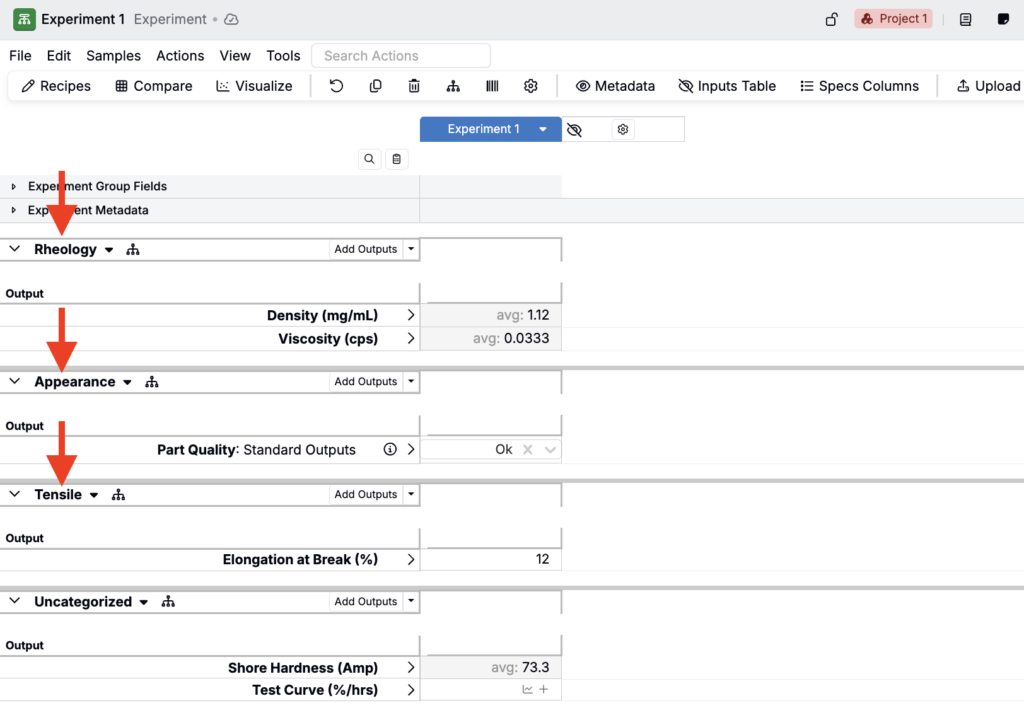
Task: Collapse the Tensile section chevron
Action: 15,495
